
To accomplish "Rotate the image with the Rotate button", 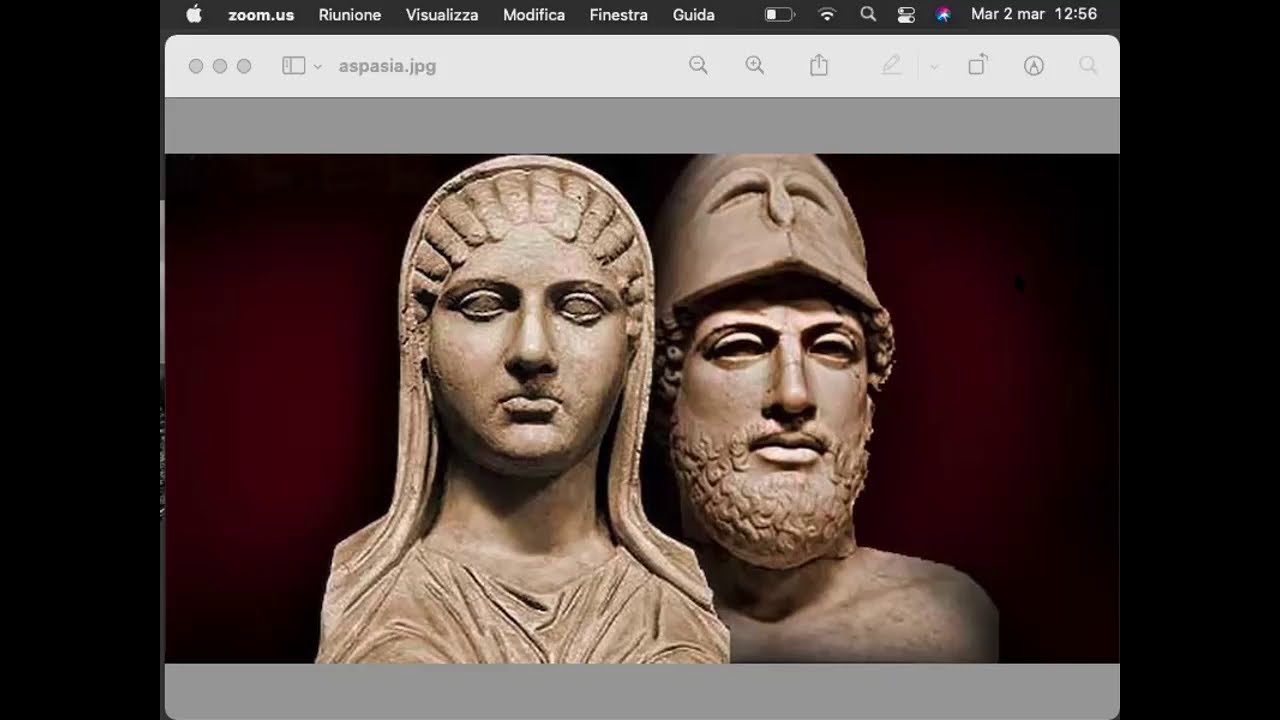I will (x=977, y=66).
